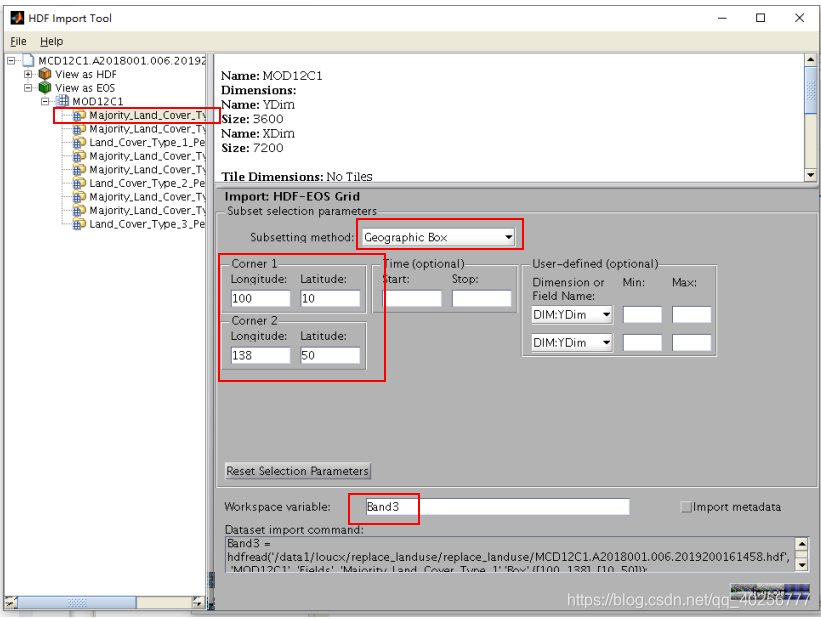This screenshot has height=619, width=821.
Task: Click the Land_Cover_Type_1_Pe field icon
Action: (79, 142)
